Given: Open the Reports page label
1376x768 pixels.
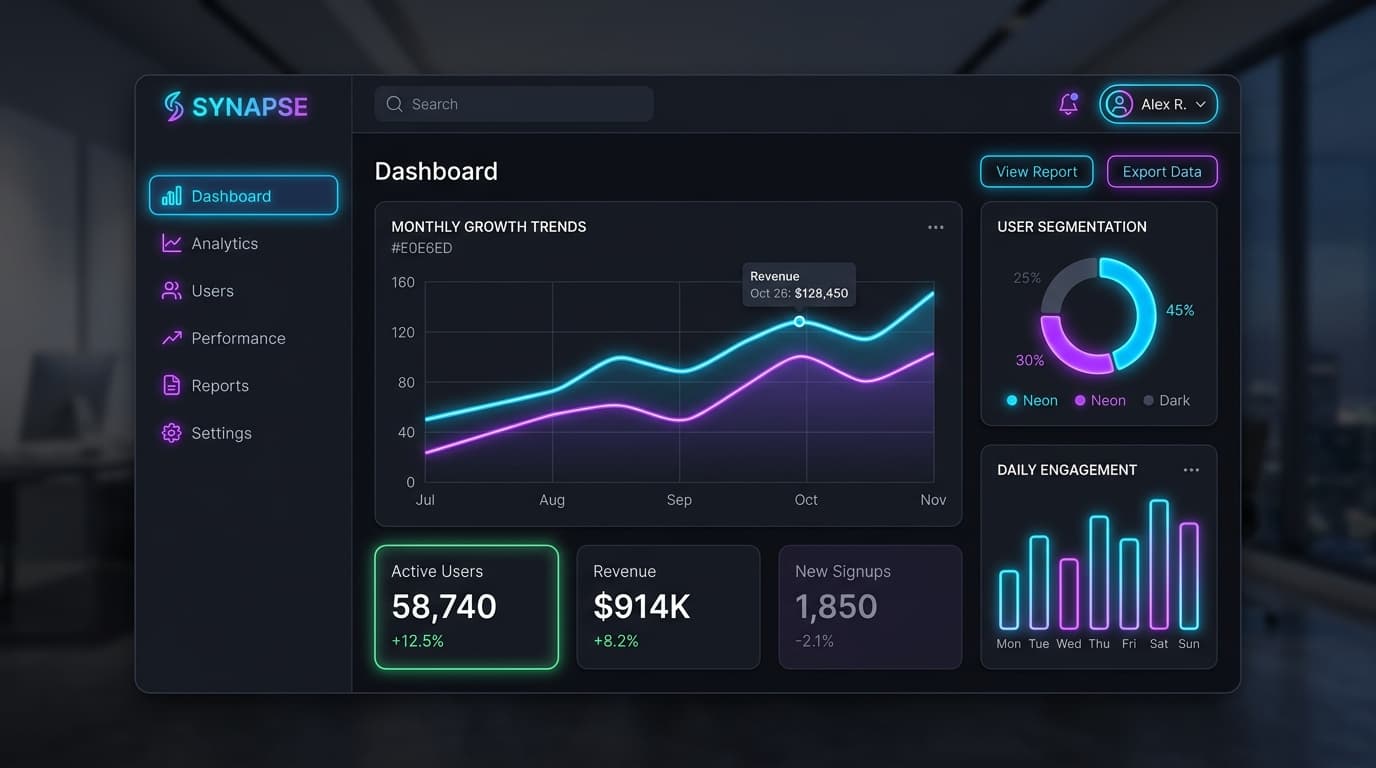Looking at the screenshot, I should (220, 386).
